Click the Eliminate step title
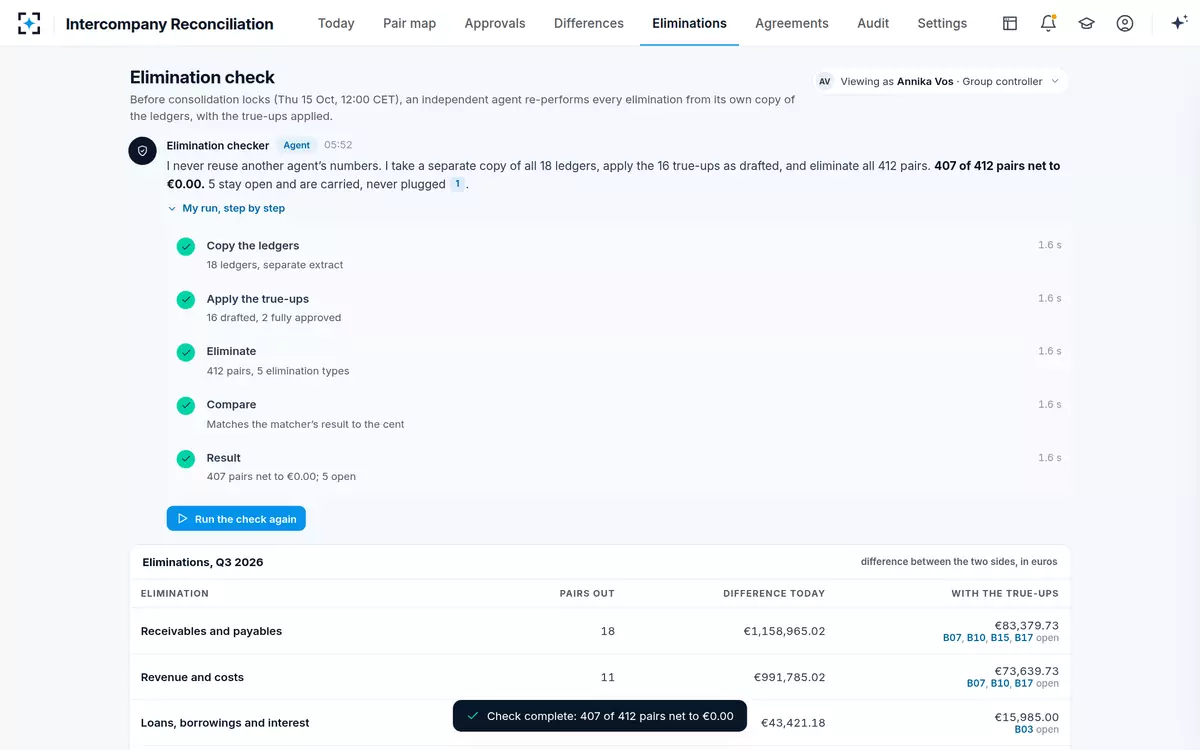1200x750 pixels. pos(231,351)
